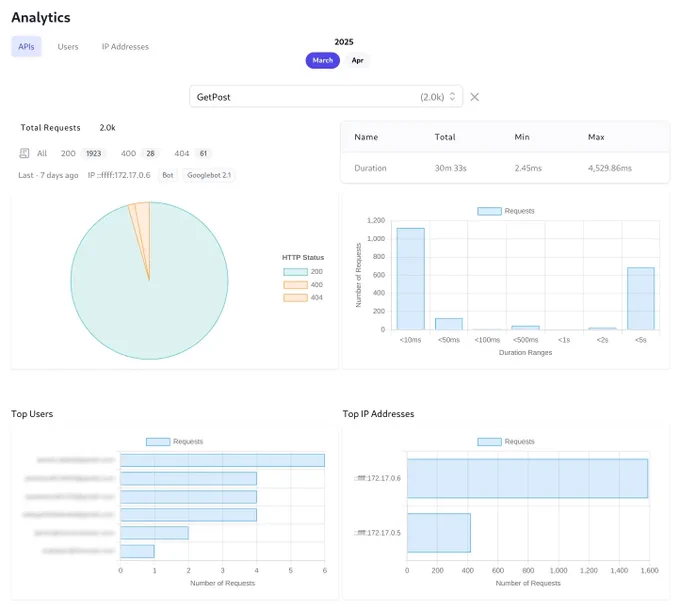Open the IP Addresses tab
The height and width of the screenshot is (610, 680).
coord(125,46)
